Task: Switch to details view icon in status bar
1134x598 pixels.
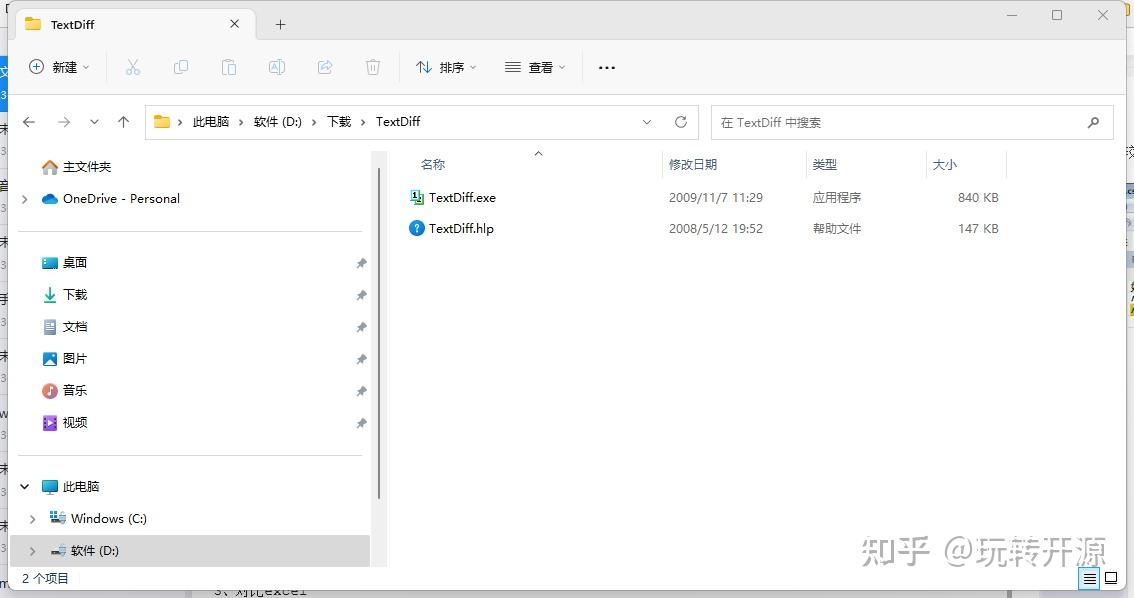Action: point(1089,578)
